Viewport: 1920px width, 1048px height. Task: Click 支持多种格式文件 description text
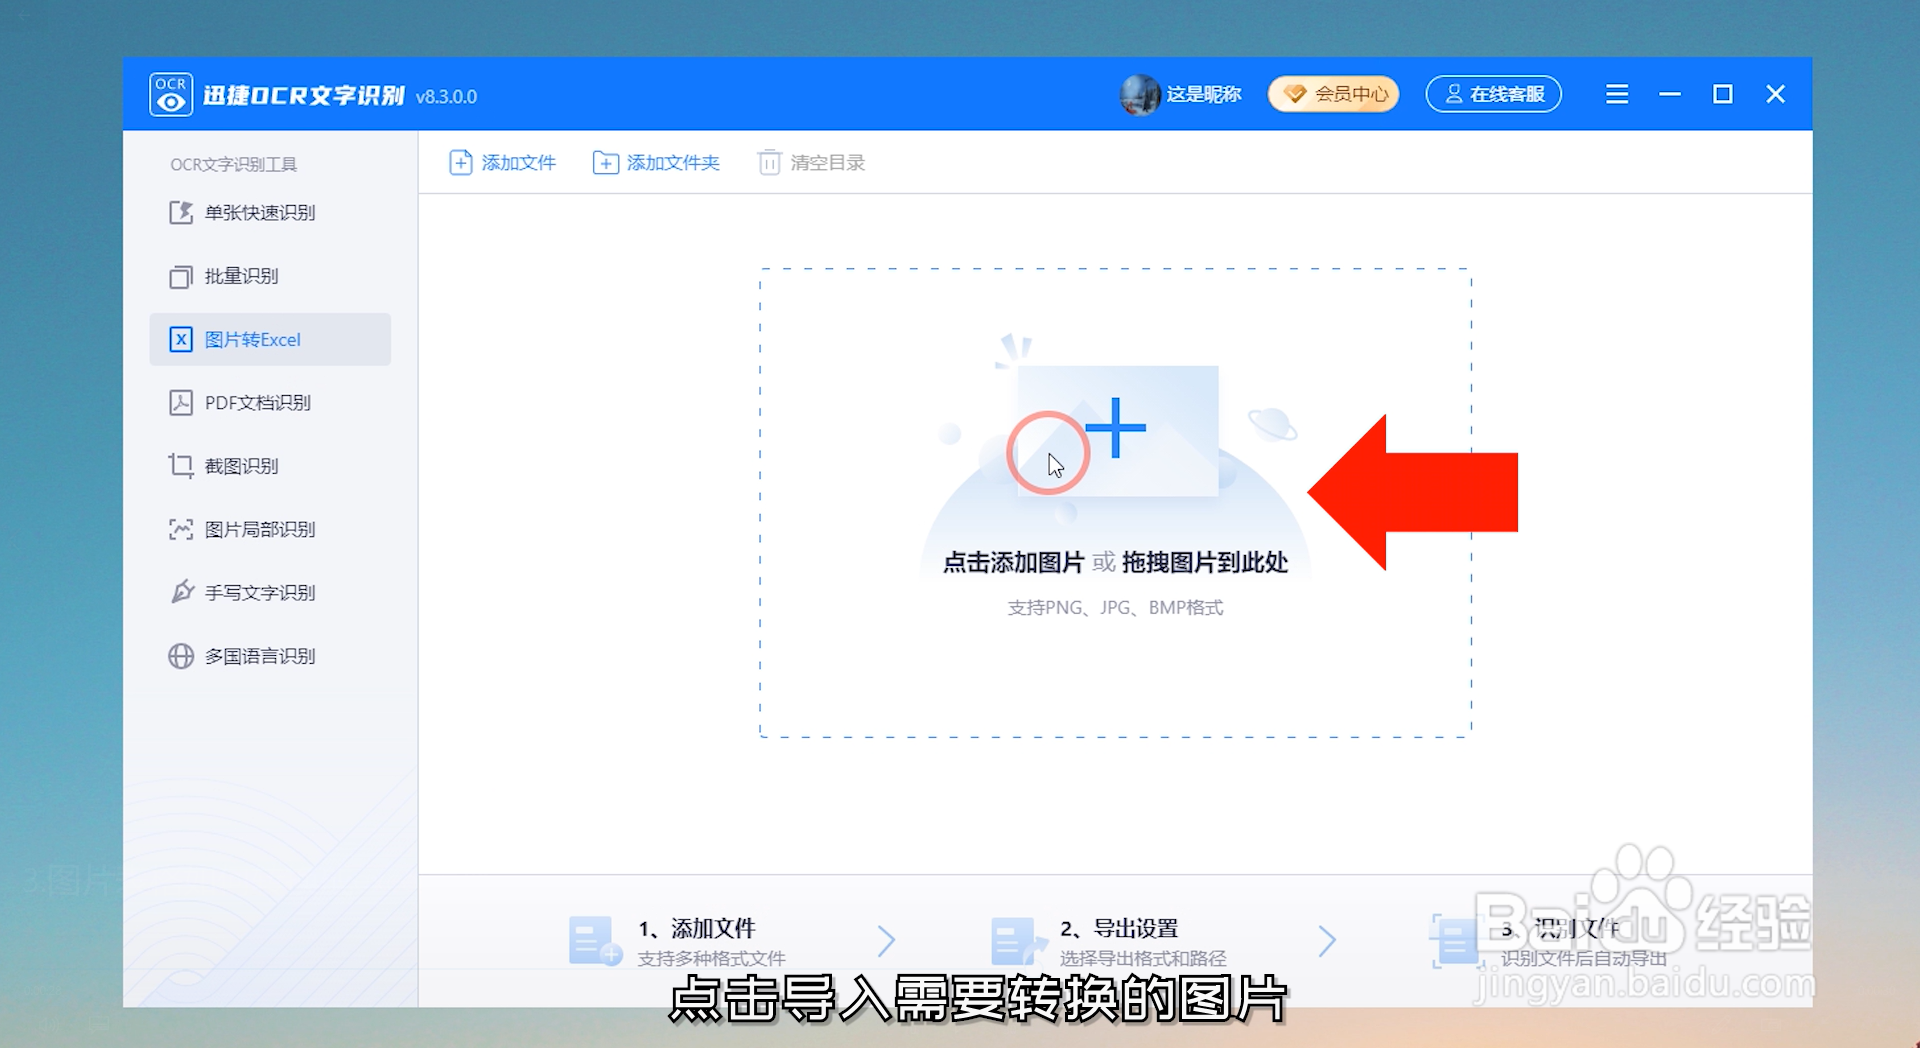tap(711, 958)
